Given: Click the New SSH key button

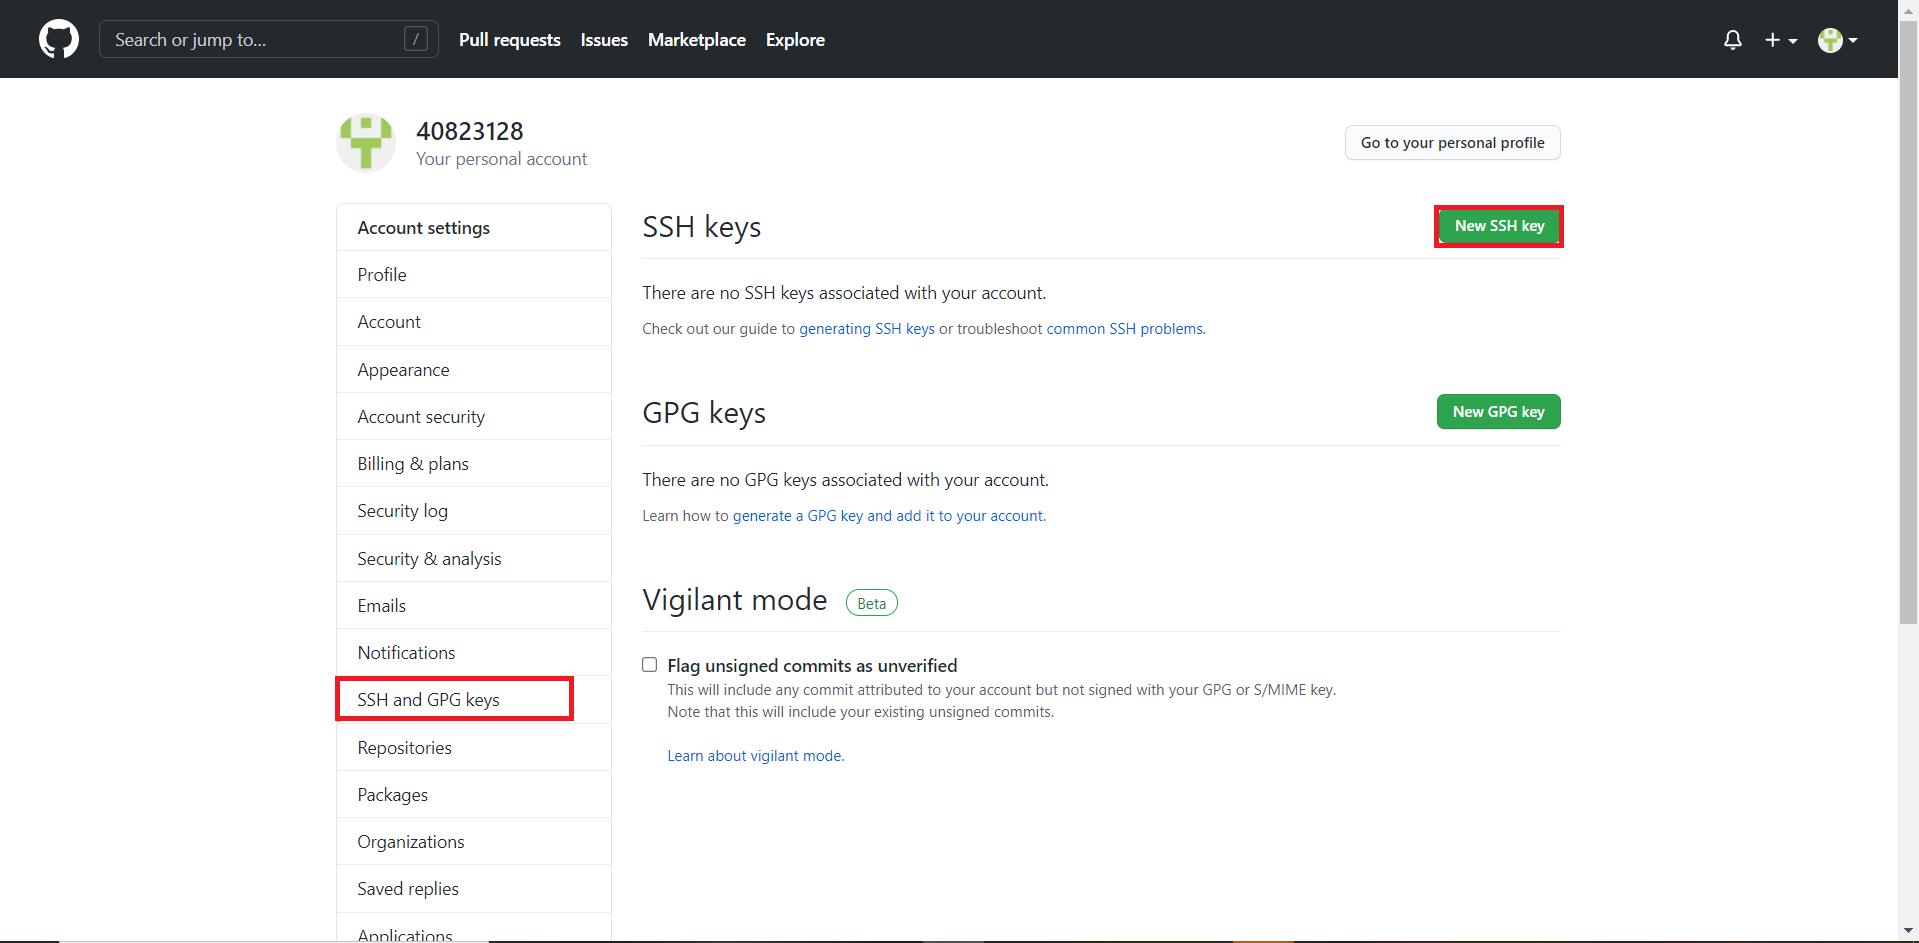Looking at the screenshot, I should [x=1498, y=226].
